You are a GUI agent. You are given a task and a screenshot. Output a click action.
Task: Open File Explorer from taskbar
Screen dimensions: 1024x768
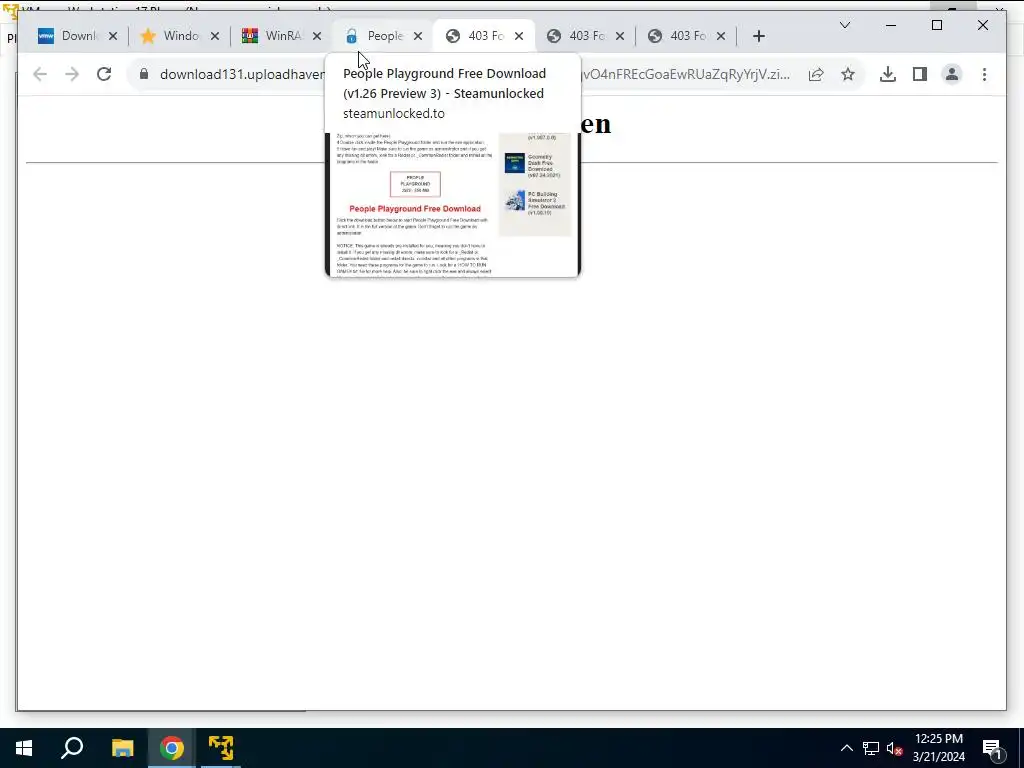coord(122,748)
